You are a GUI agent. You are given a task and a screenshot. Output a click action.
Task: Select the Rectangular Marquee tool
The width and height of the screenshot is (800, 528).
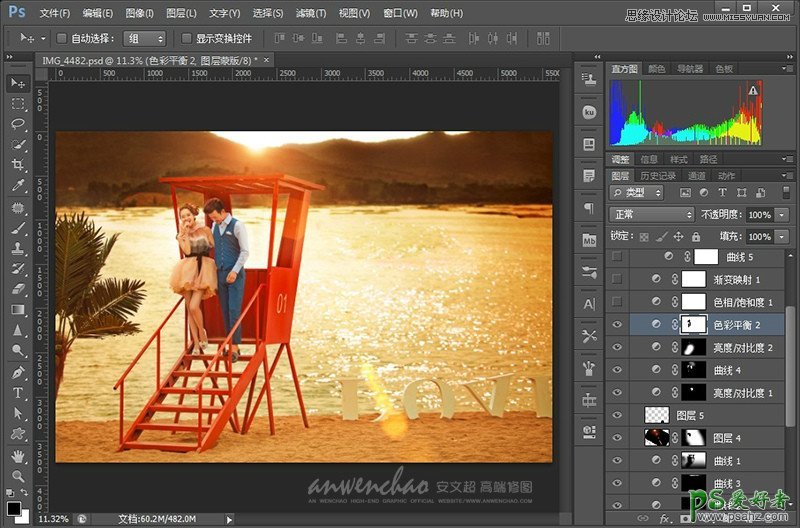tap(18, 103)
